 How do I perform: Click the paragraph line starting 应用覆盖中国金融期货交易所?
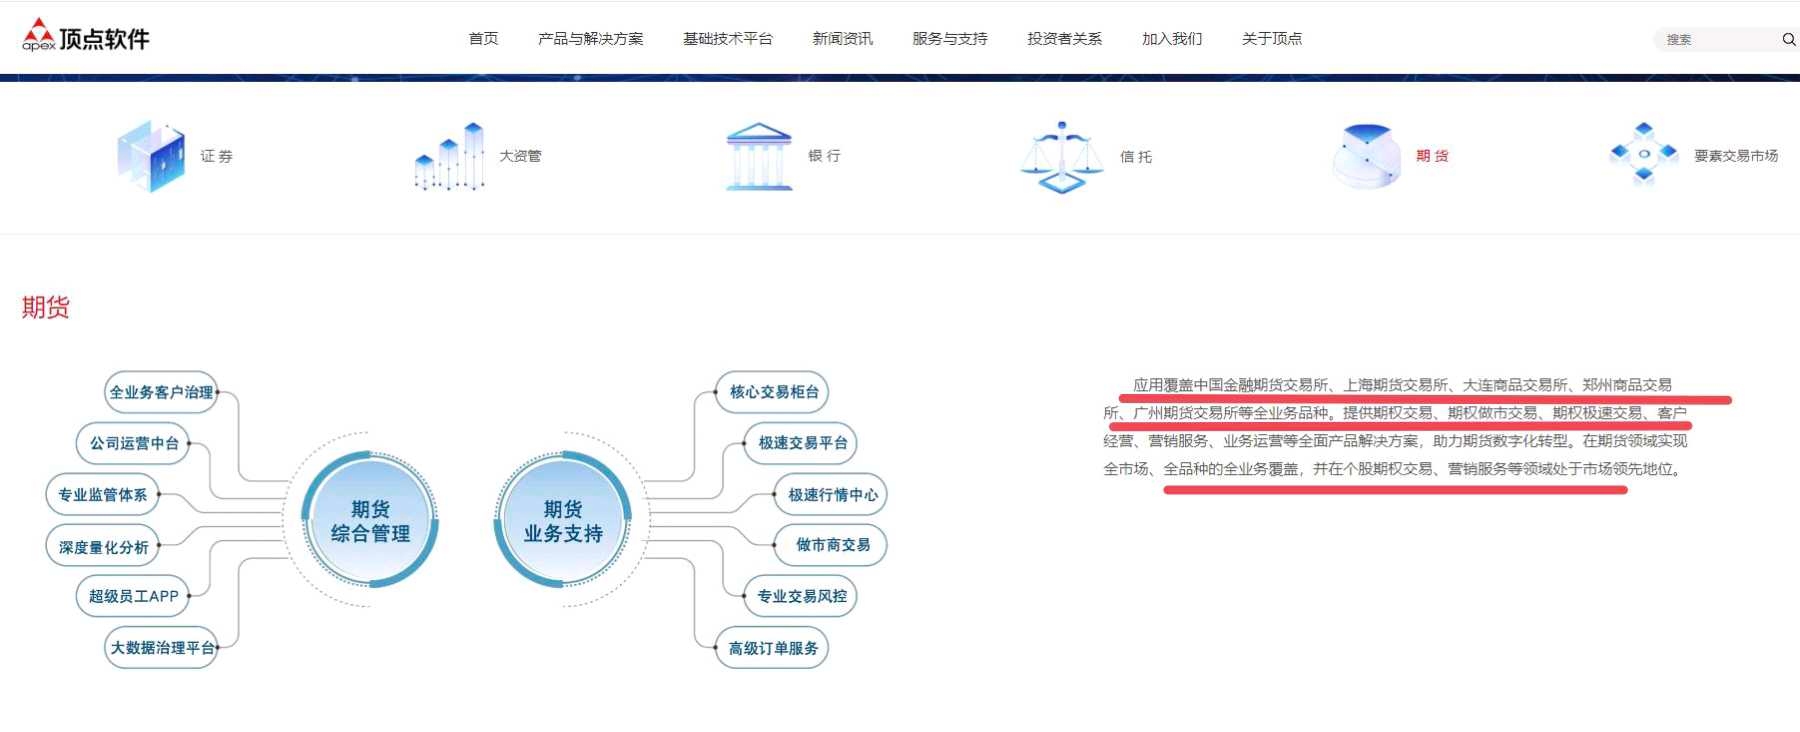[x=1402, y=385]
